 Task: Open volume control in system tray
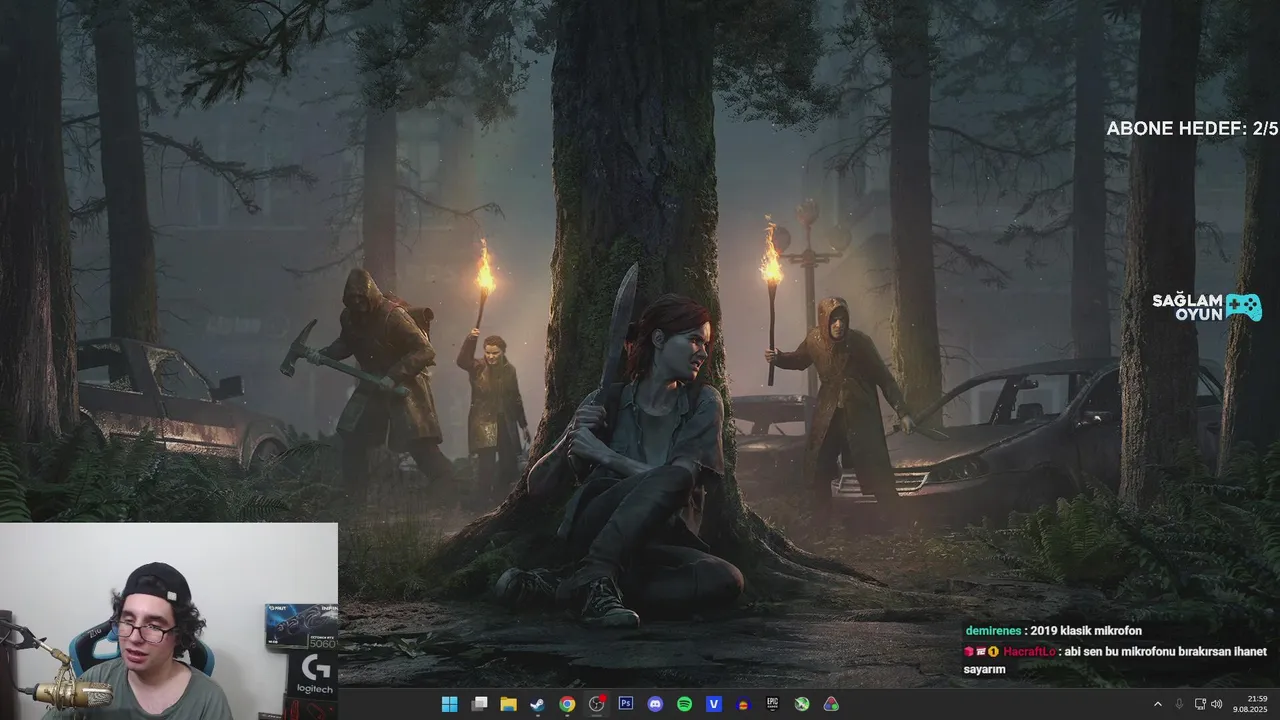[1217, 704]
